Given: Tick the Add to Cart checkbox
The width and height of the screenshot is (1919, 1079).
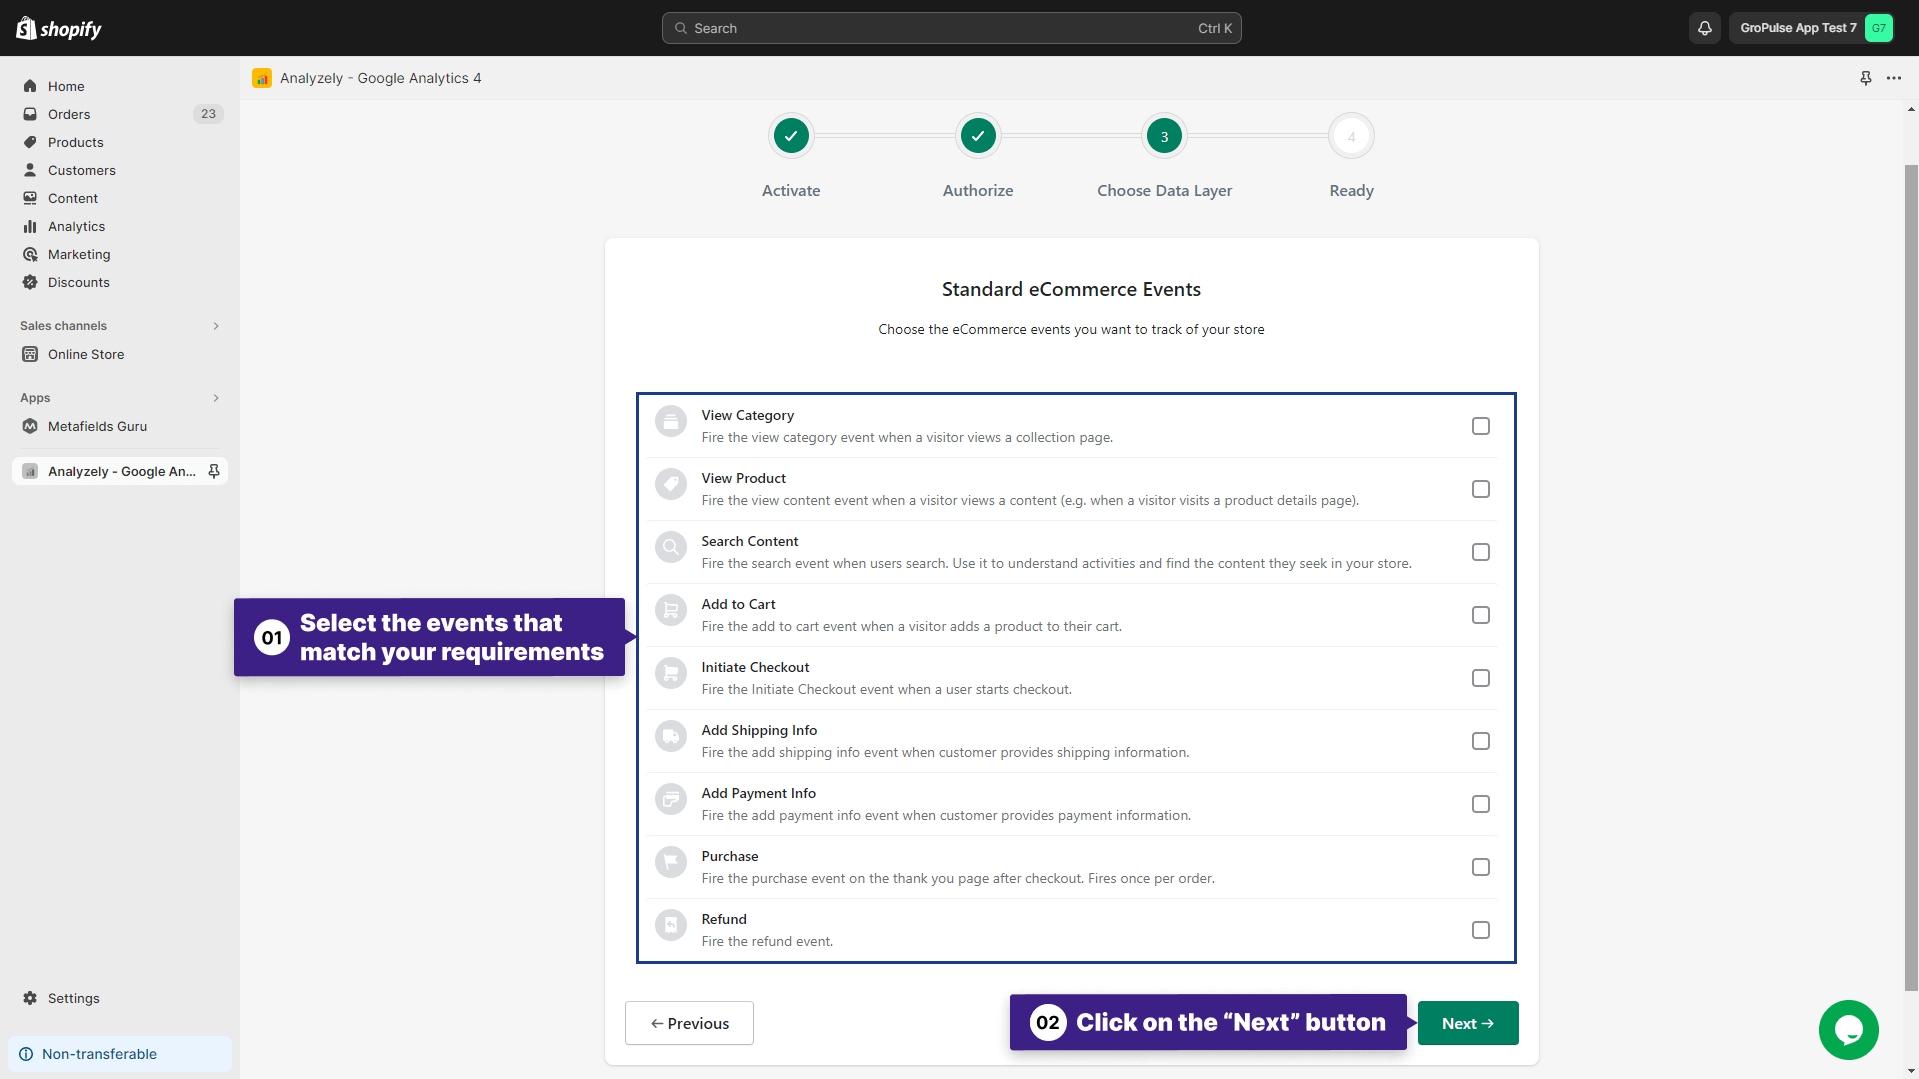Looking at the screenshot, I should (x=1481, y=615).
